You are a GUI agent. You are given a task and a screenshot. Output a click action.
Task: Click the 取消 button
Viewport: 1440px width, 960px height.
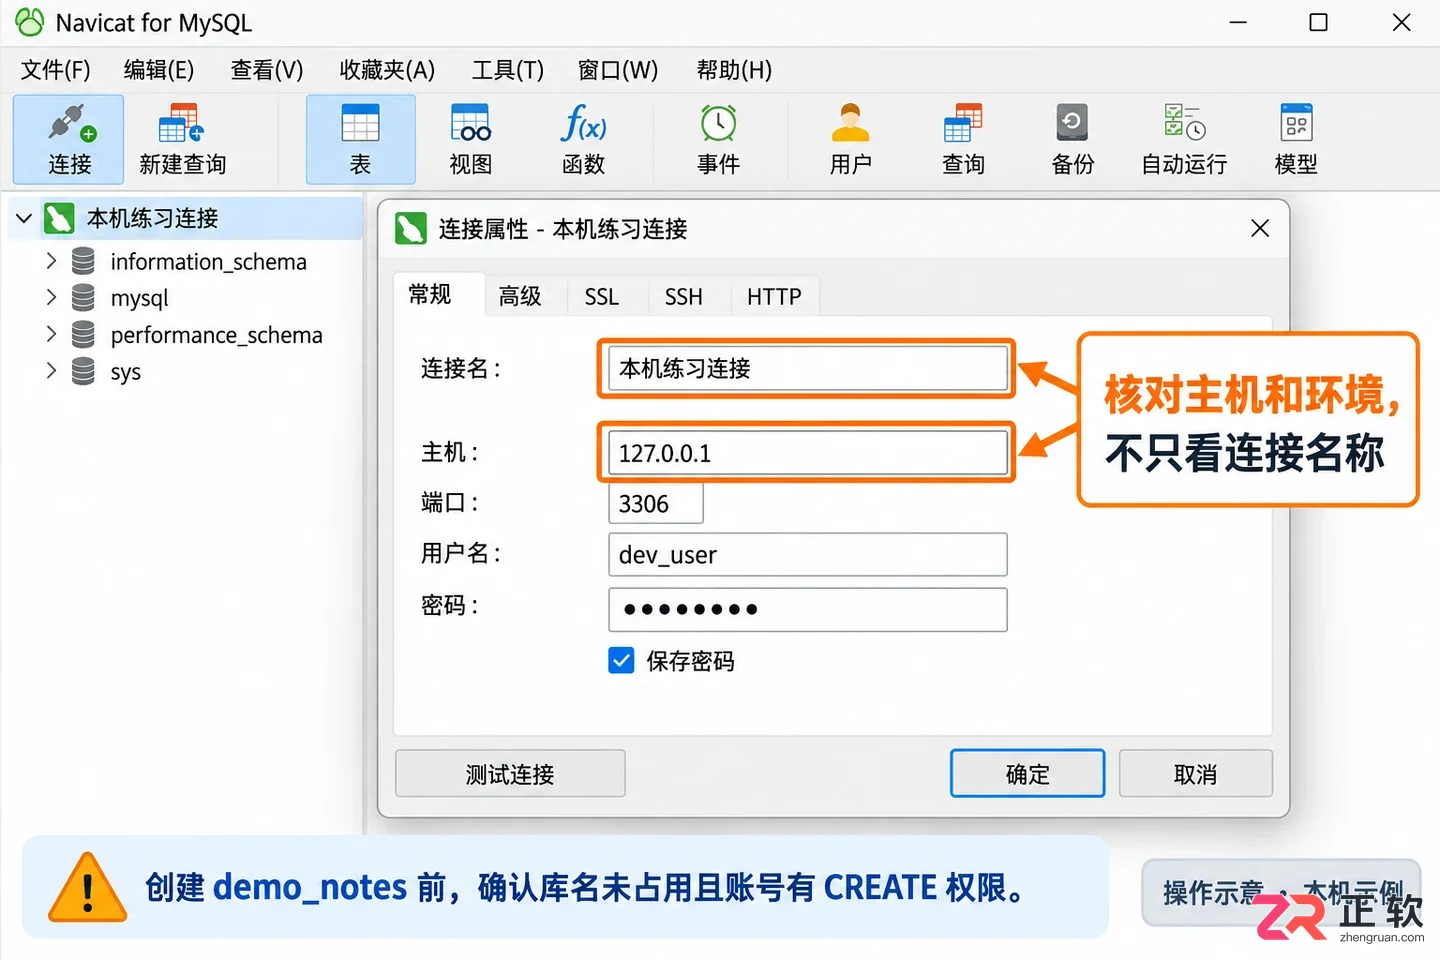pyautogui.click(x=1195, y=774)
